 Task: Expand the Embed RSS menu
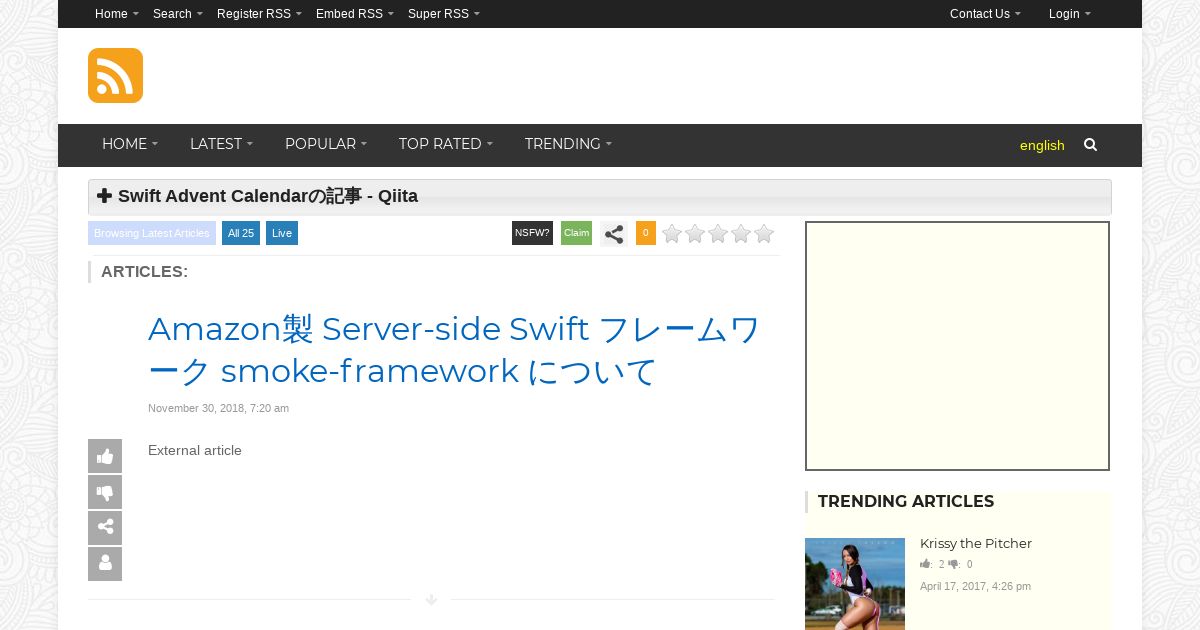tap(355, 14)
